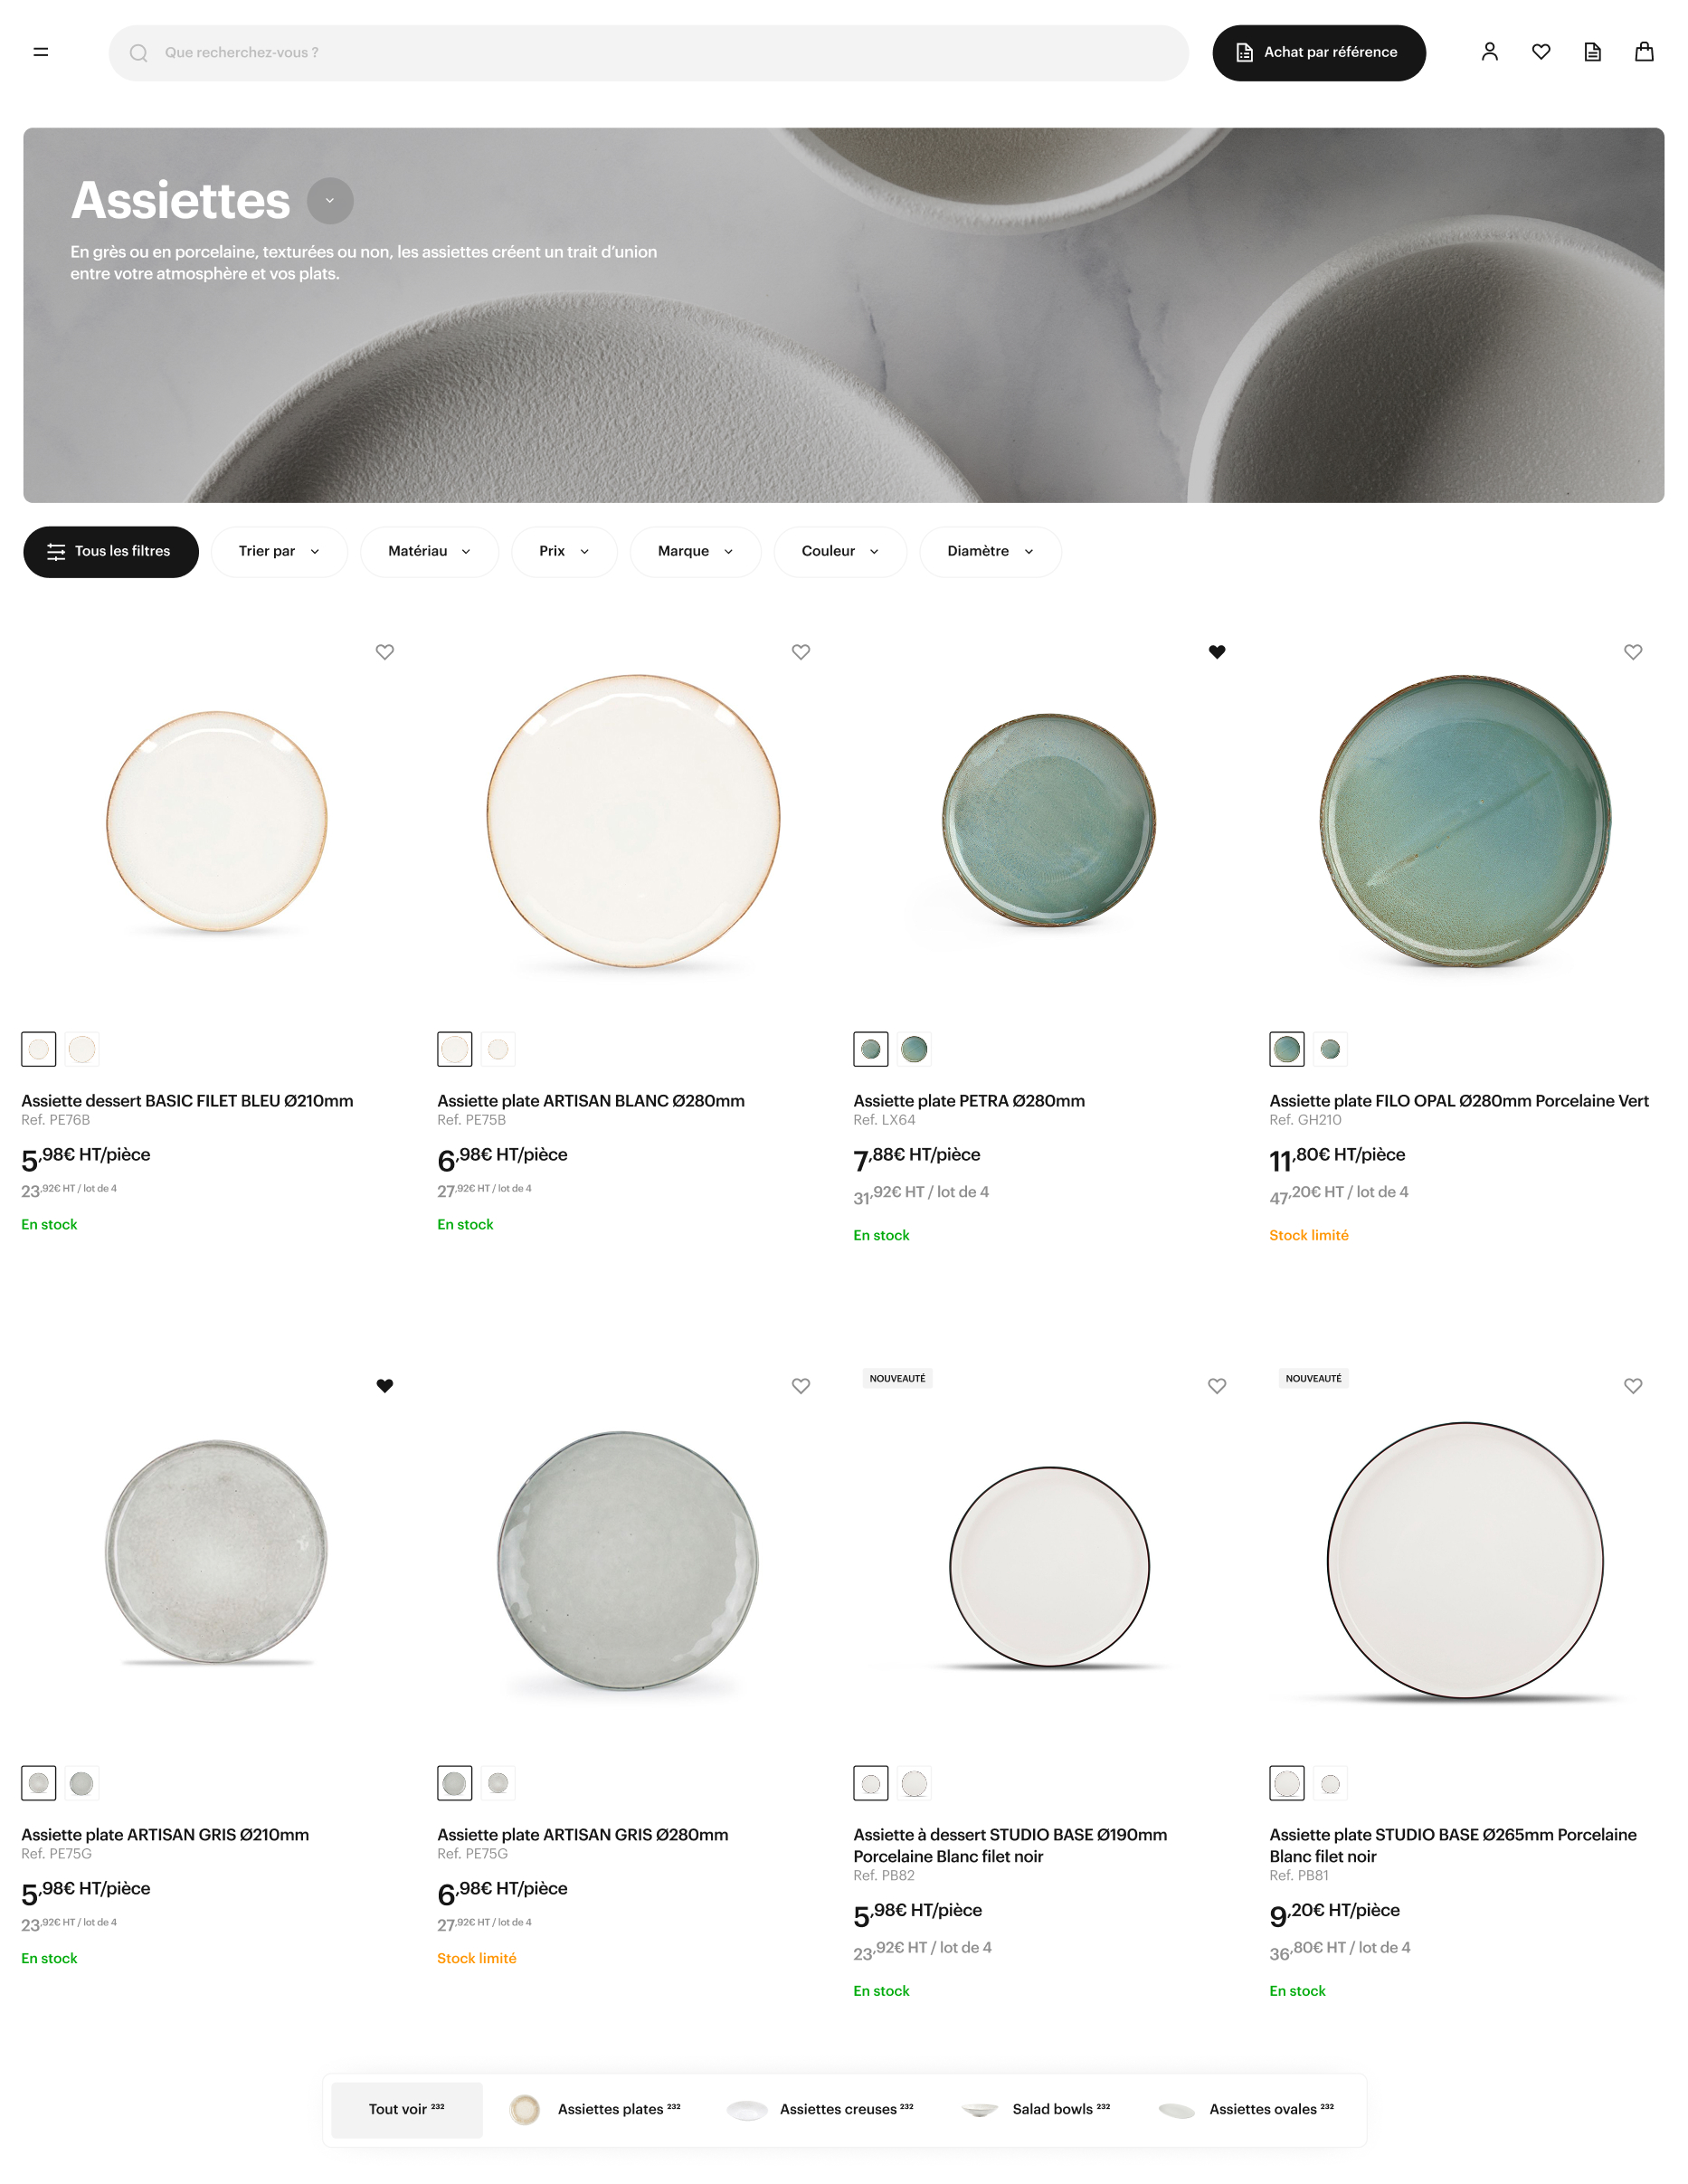Open the wishlist heart icon in header
1688x2184 pixels.
click(x=1541, y=52)
